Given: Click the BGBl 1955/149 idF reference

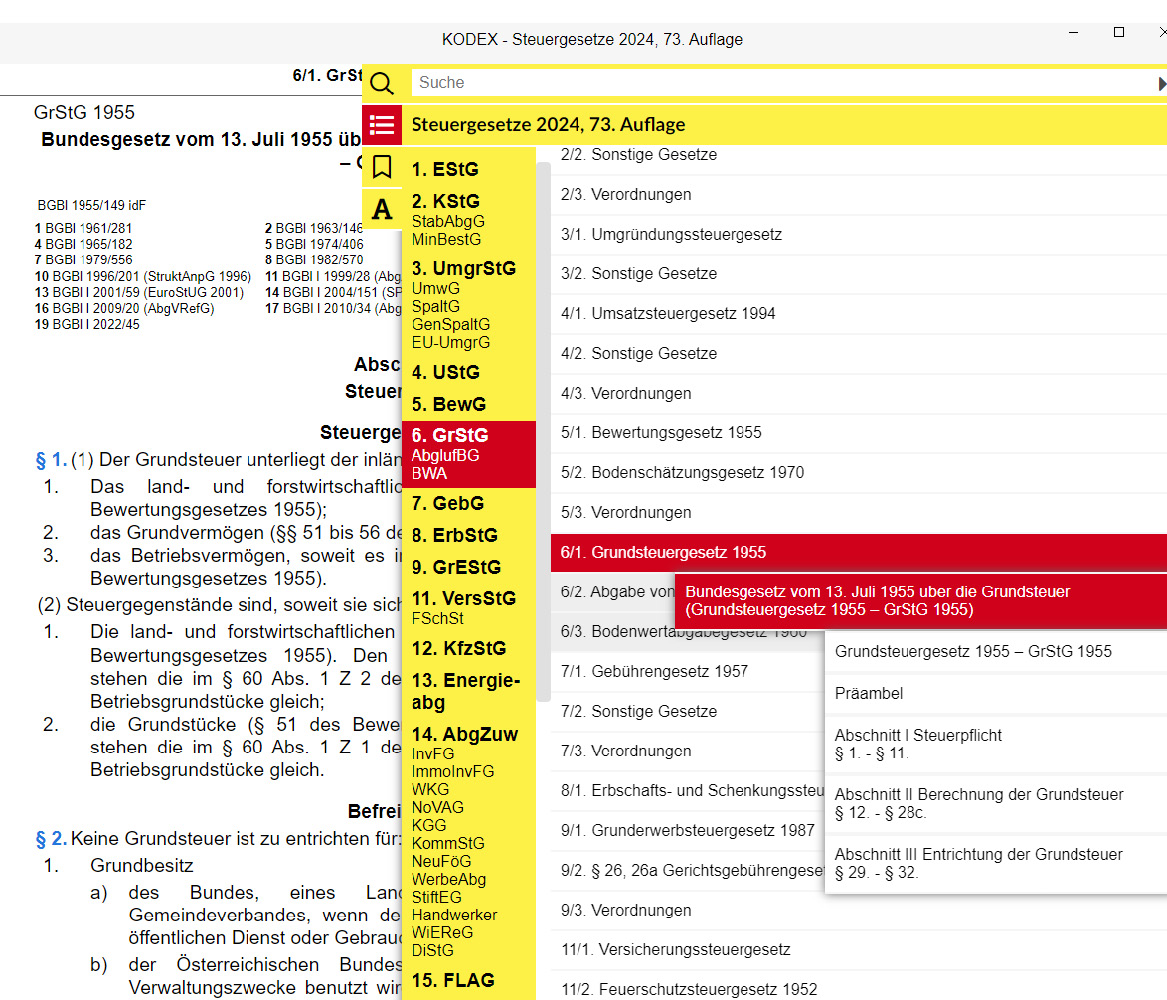Looking at the screenshot, I should point(92,205).
